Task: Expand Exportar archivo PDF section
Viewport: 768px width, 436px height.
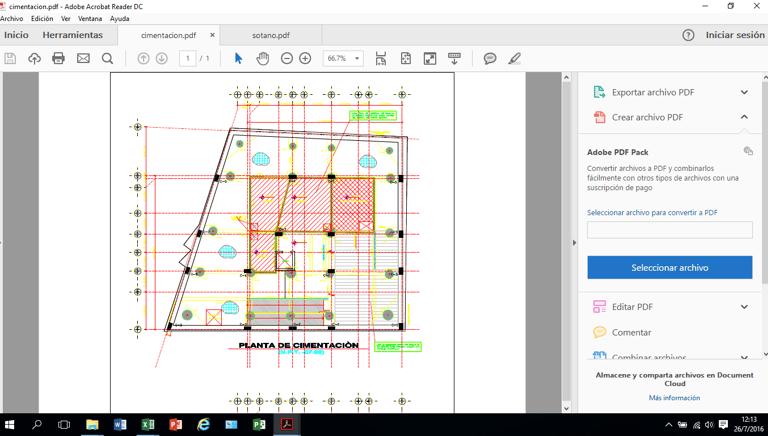Action: coord(744,92)
